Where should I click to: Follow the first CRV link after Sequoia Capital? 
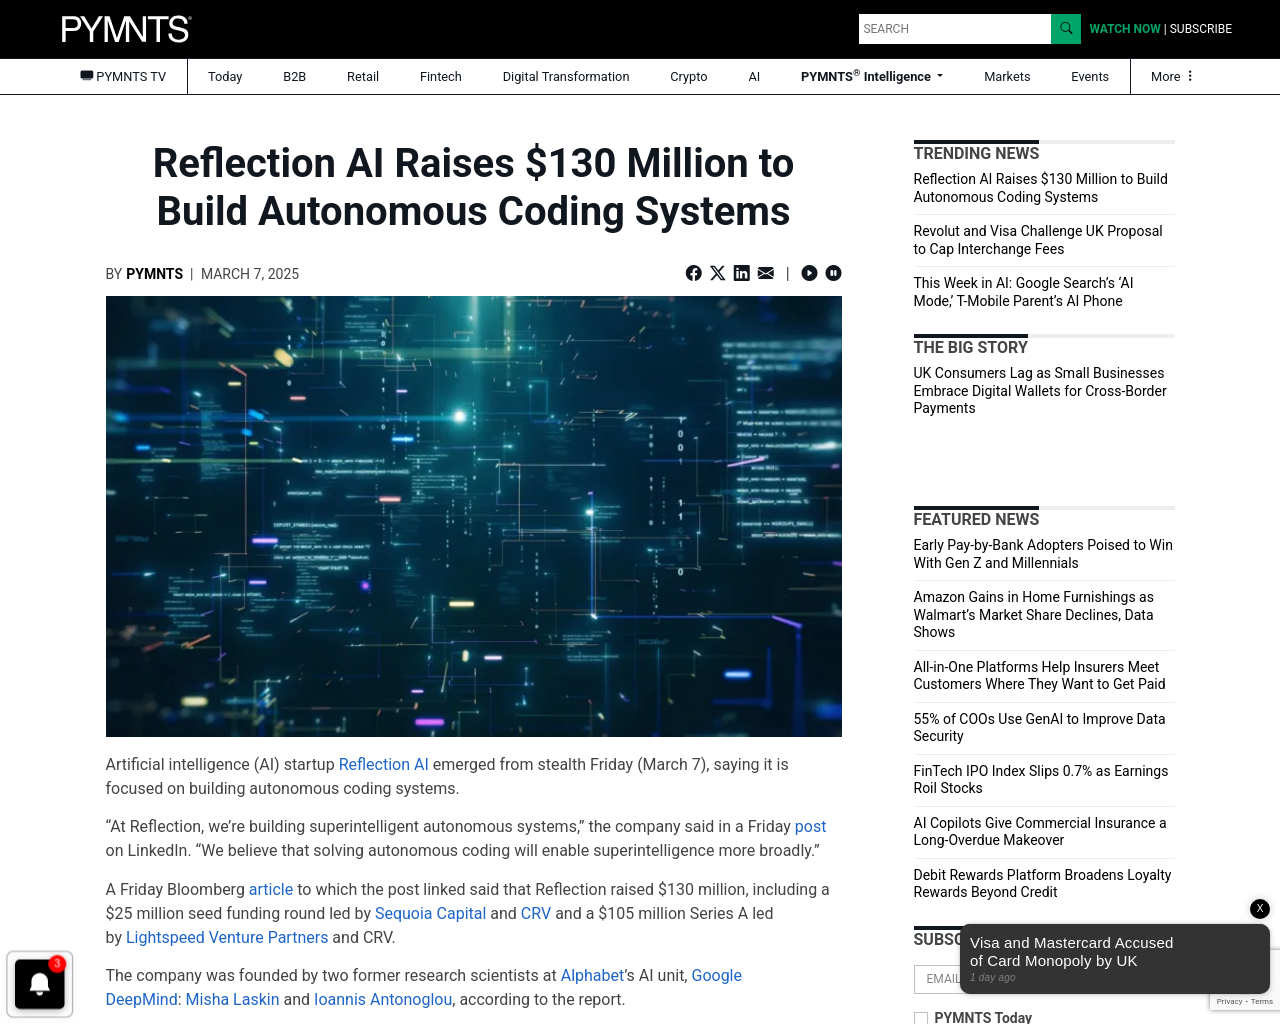(536, 913)
